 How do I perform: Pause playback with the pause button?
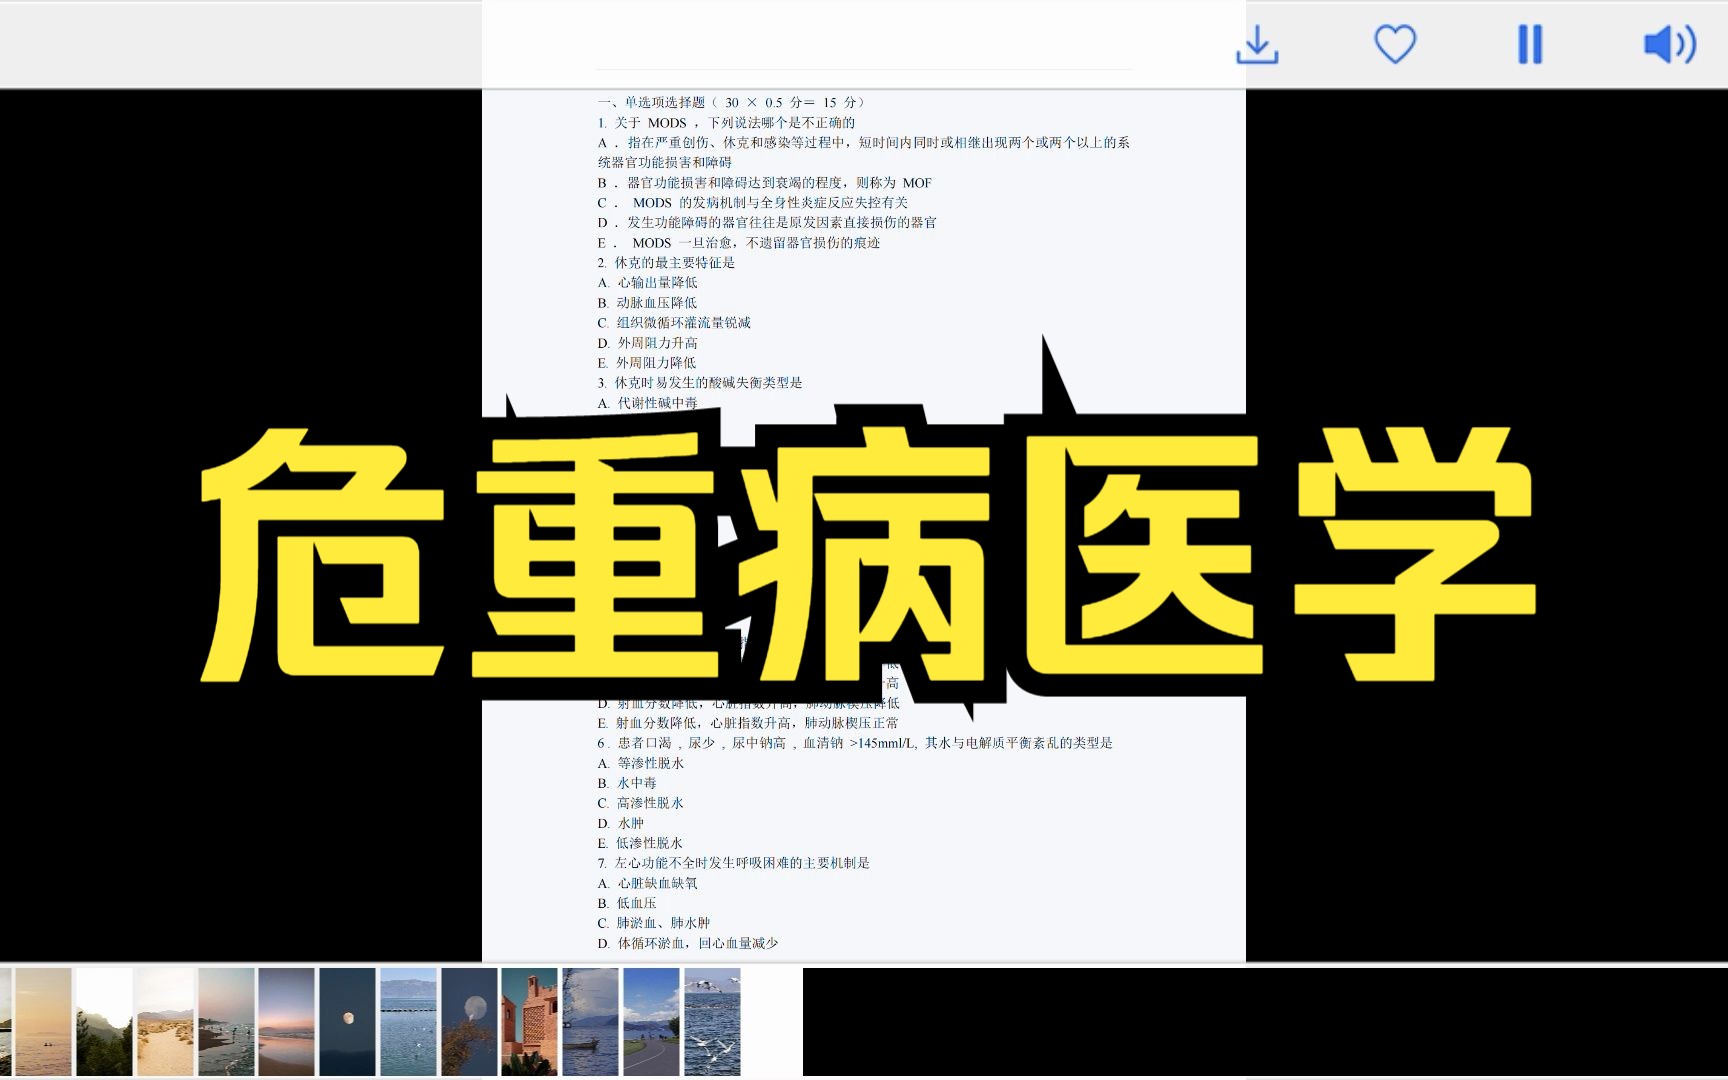(1530, 45)
